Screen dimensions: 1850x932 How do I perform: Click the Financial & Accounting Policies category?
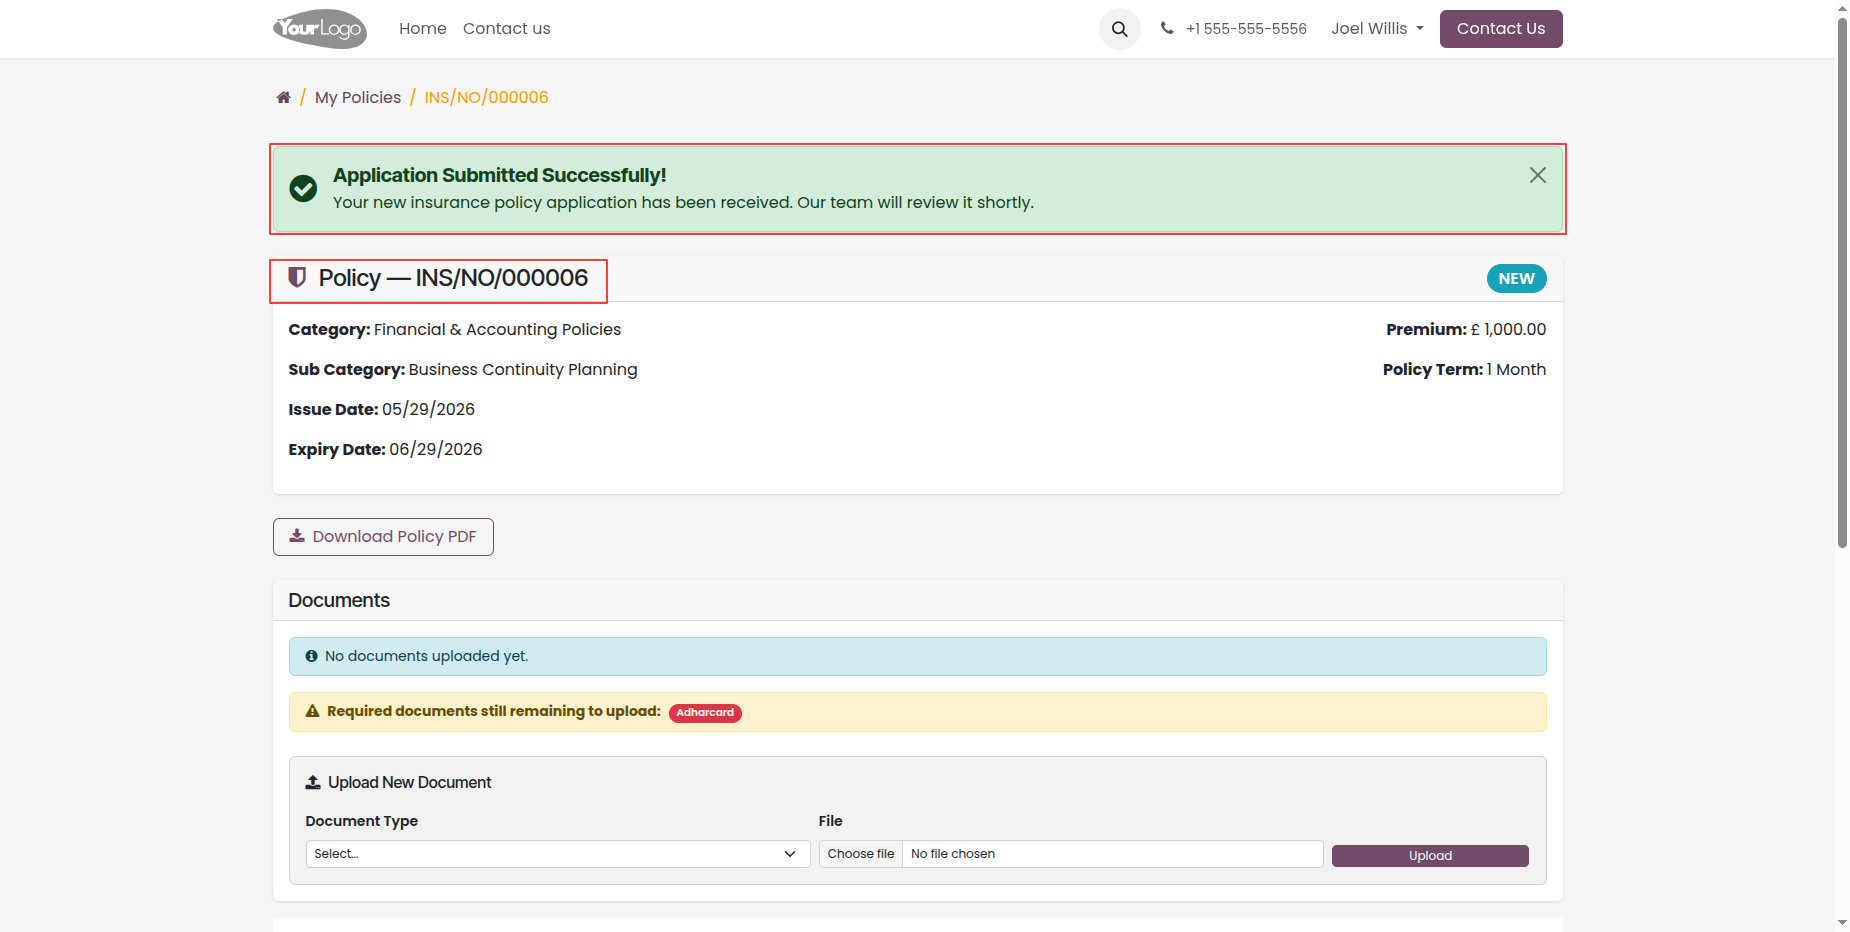(x=498, y=329)
